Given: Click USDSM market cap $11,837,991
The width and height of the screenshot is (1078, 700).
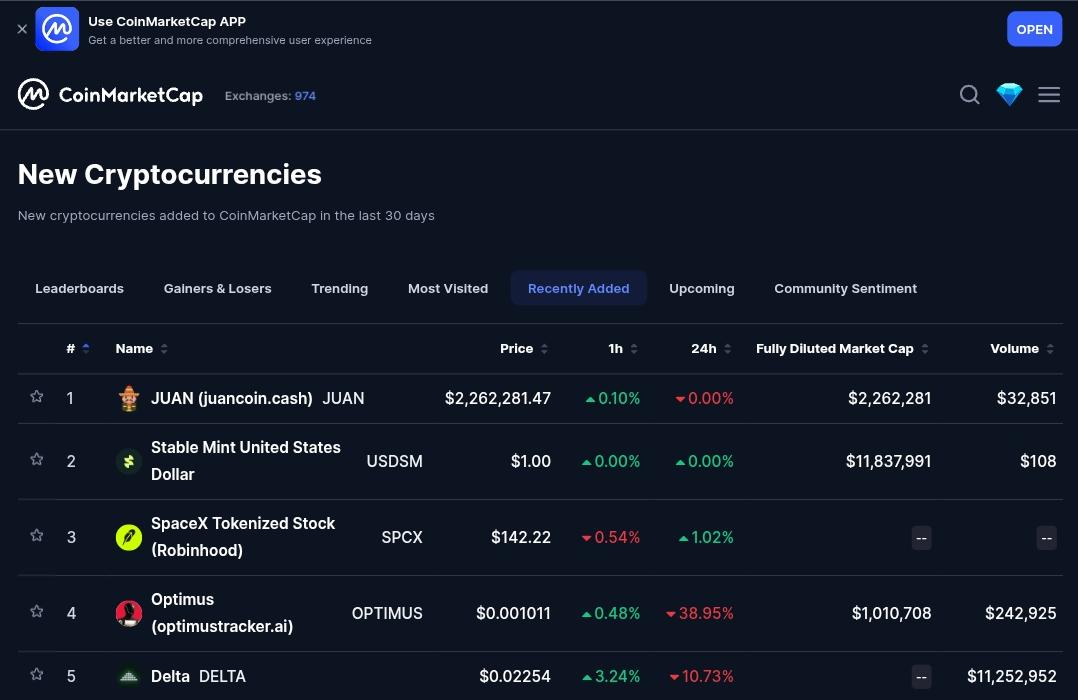Looking at the screenshot, I should click(x=888, y=461).
